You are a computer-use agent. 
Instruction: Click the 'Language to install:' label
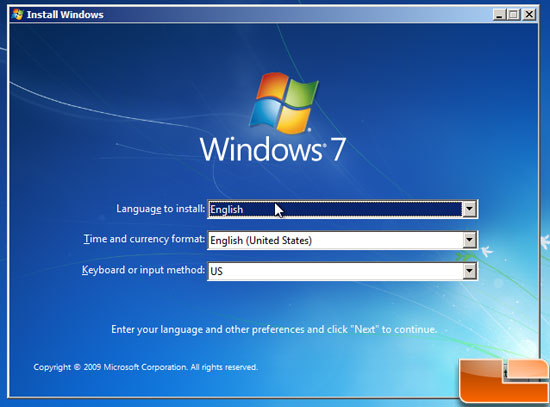pos(161,209)
